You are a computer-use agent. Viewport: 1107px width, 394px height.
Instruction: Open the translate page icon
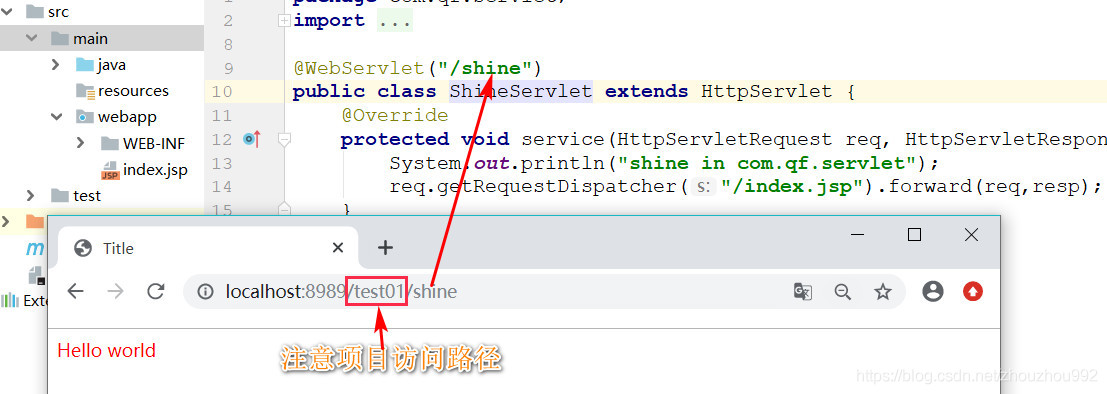point(803,292)
